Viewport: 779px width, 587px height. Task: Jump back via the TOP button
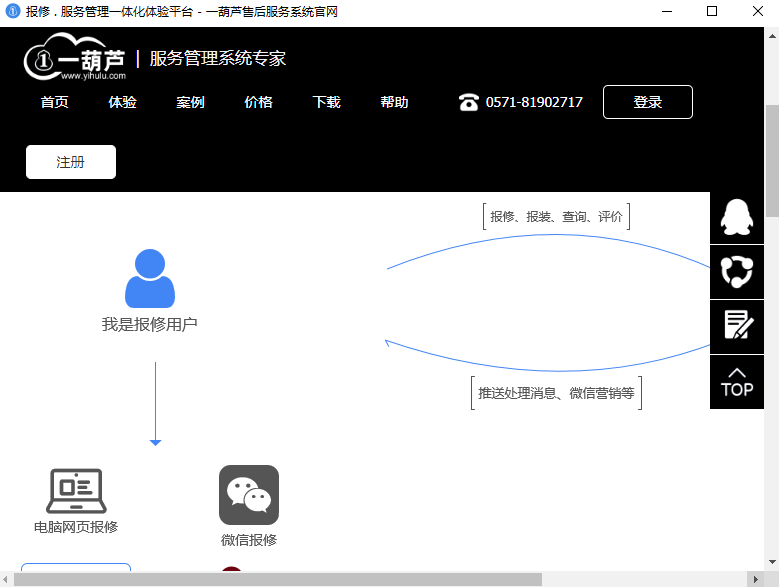point(737,382)
